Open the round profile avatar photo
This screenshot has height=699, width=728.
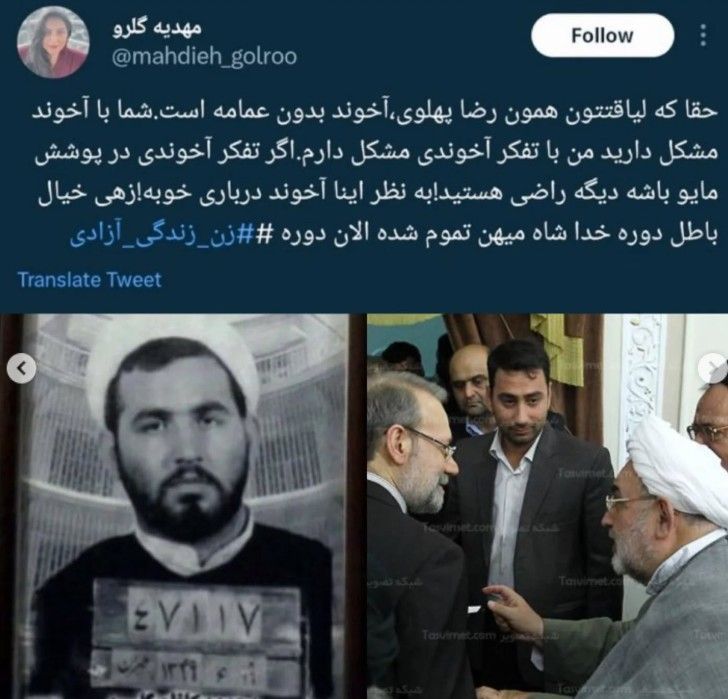pos(52,41)
